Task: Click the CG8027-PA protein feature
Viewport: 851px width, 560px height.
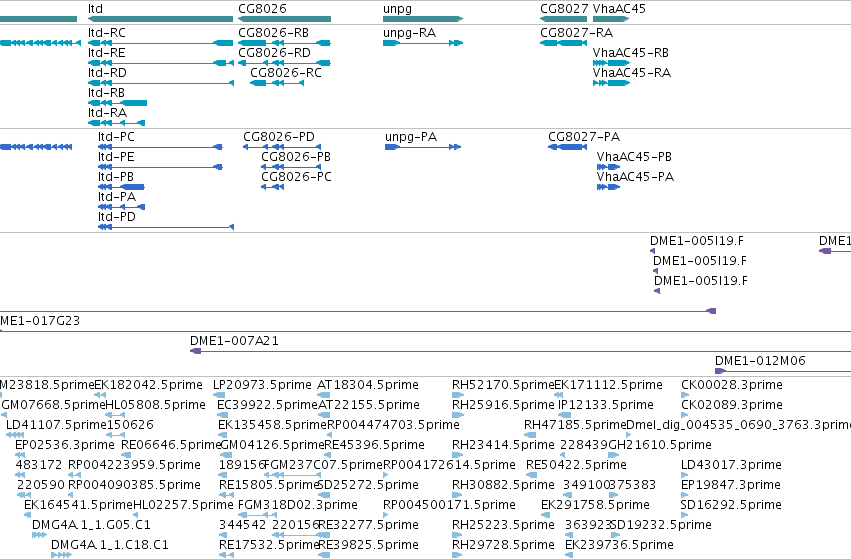Action: coord(567,147)
